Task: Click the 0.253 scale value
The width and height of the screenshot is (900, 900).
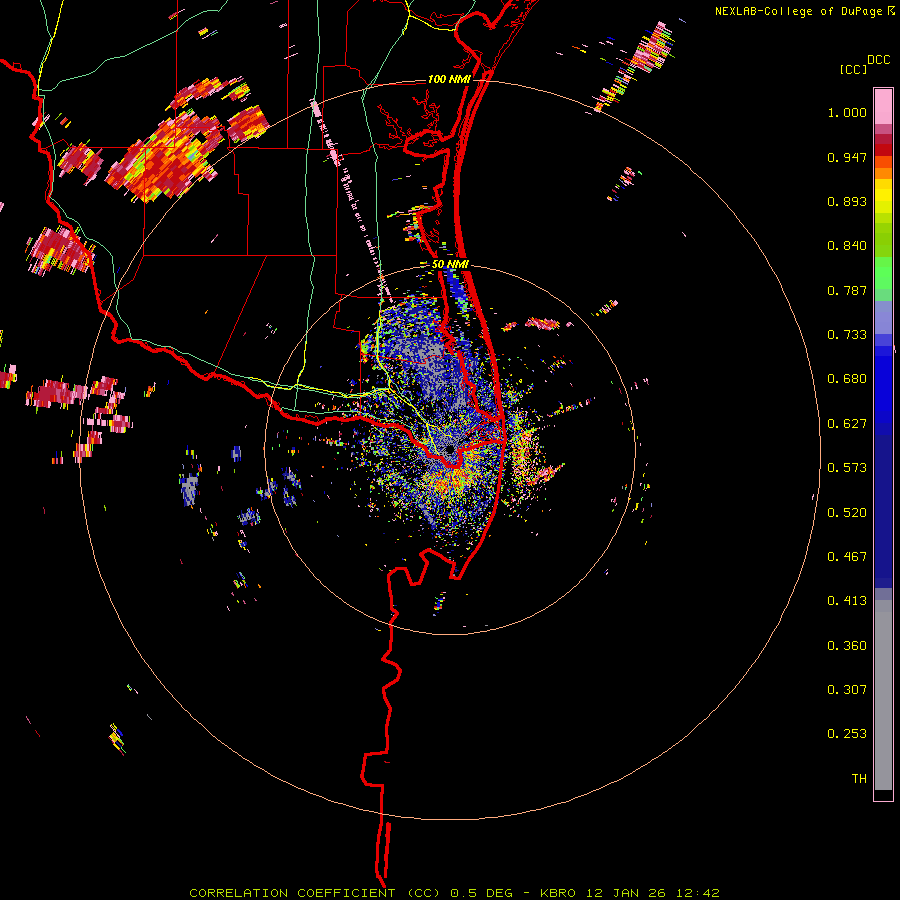Action: pos(847,734)
